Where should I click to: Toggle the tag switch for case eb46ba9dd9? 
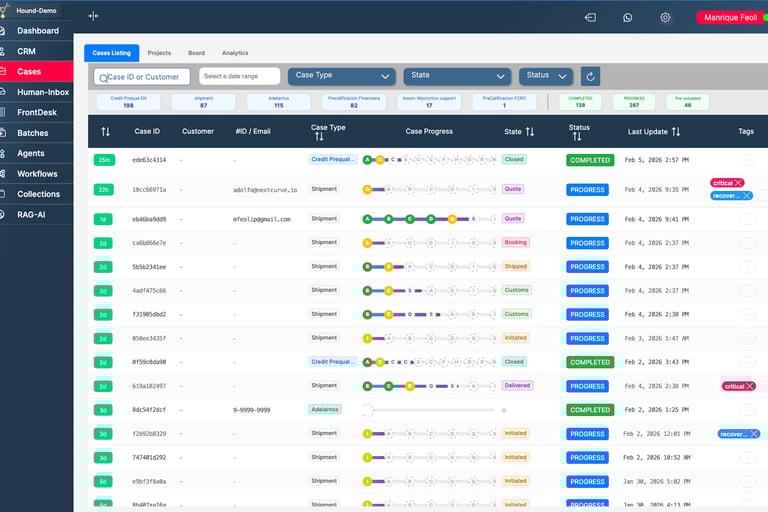(747, 219)
